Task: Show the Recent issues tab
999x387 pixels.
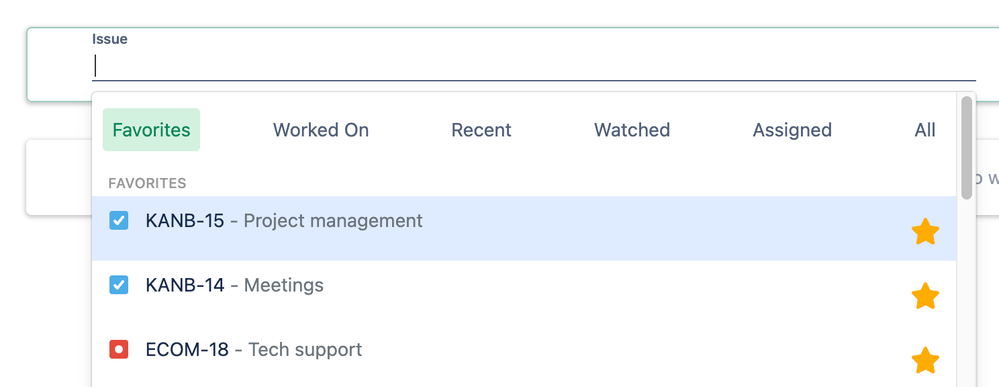Action: (x=481, y=129)
